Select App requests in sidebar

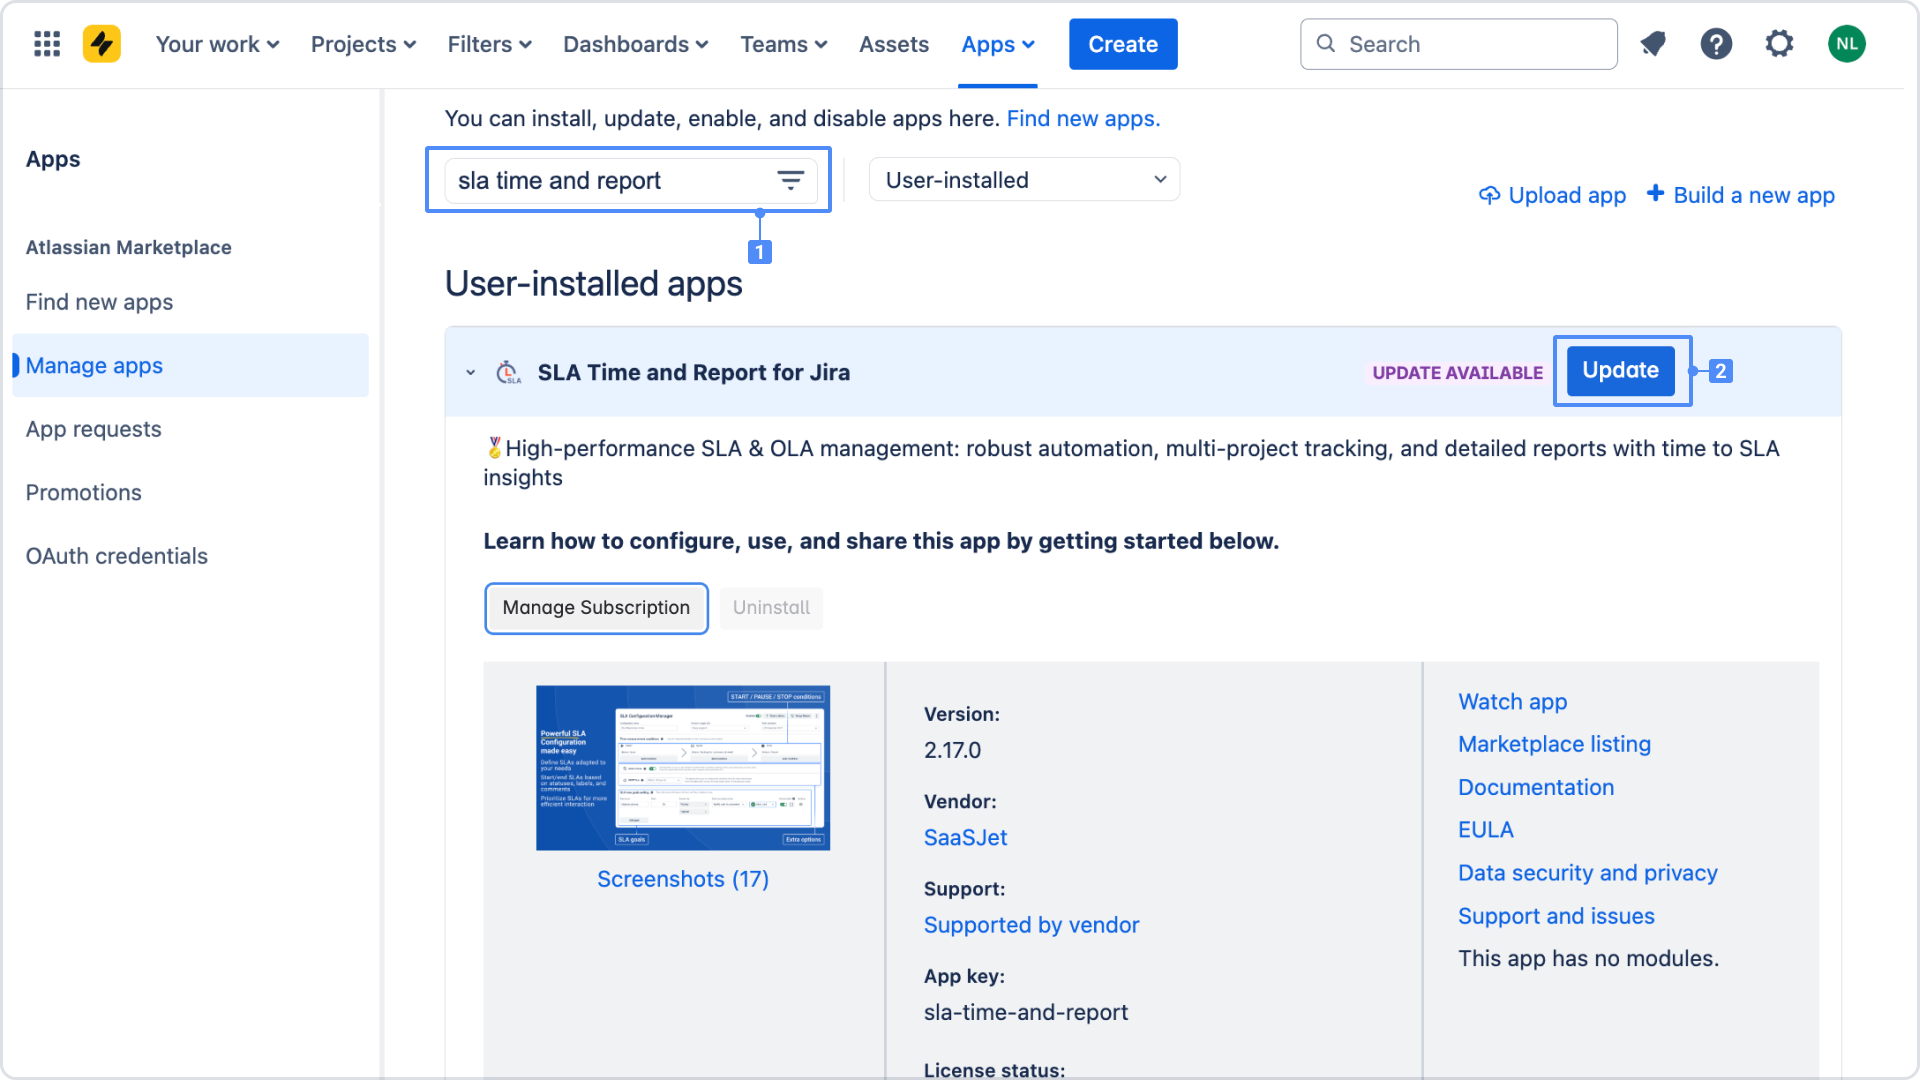point(93,429)
